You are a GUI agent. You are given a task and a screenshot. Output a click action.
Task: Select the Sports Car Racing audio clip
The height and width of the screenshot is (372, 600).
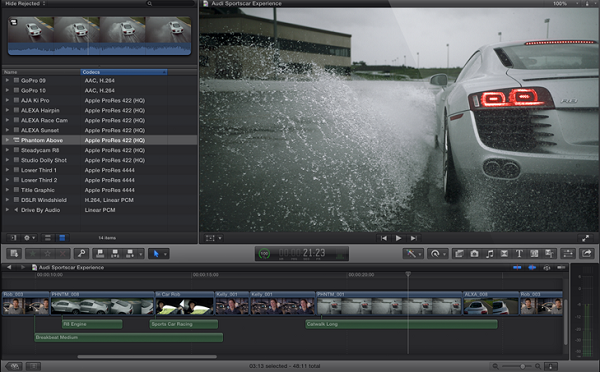coord(184,325)
